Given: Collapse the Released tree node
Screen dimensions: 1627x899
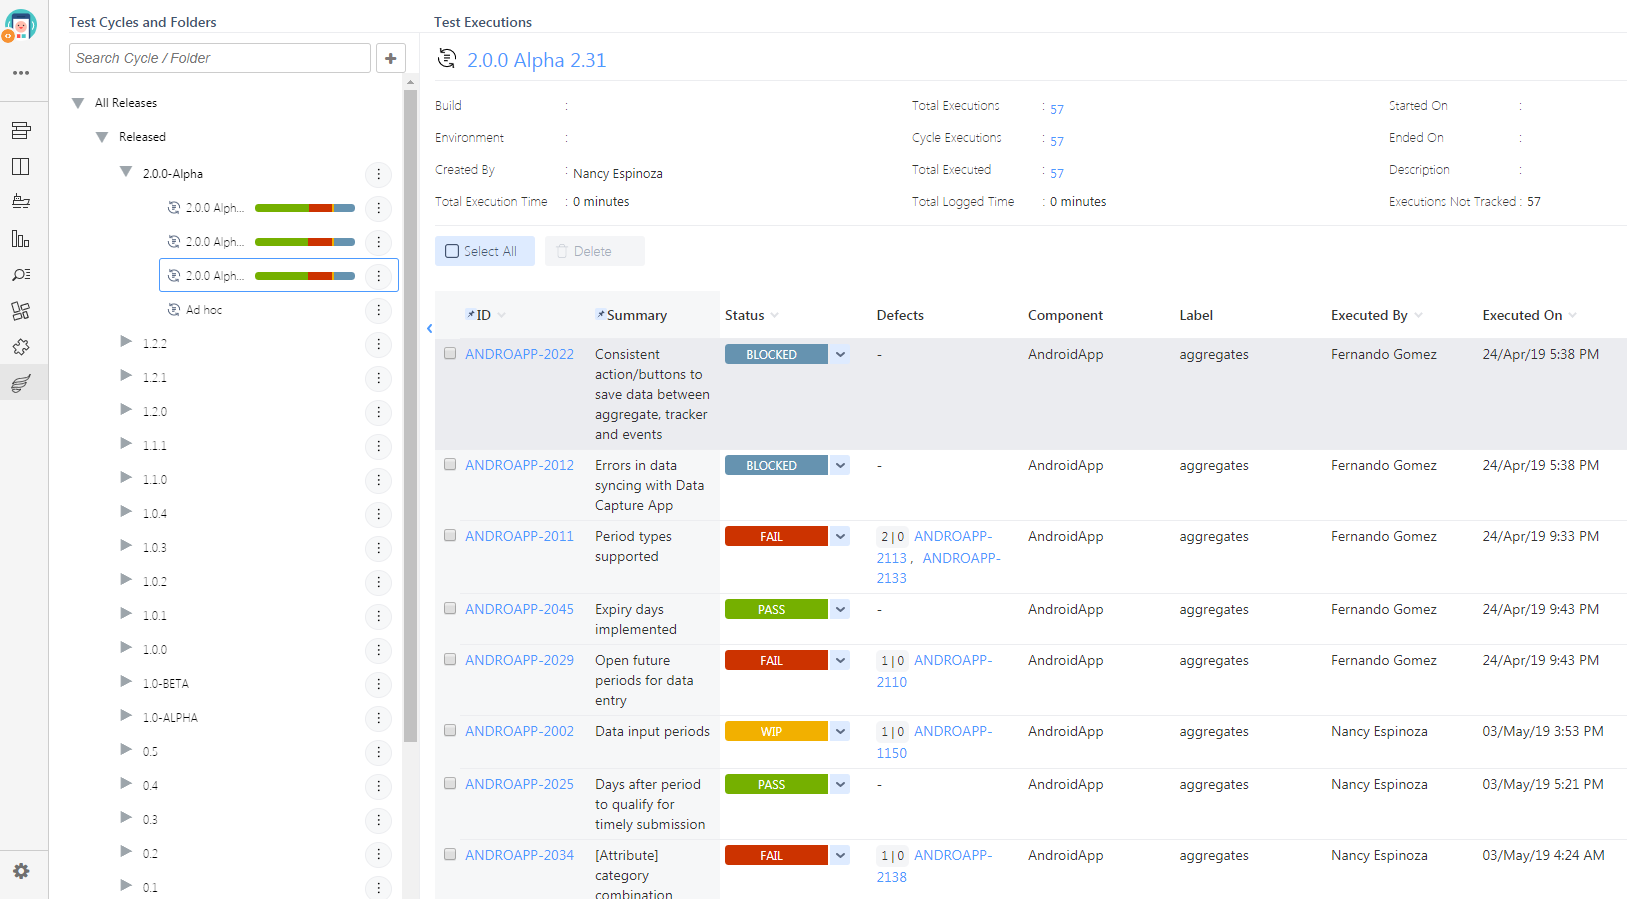Looking at the screenshot, I should [102, 137].
